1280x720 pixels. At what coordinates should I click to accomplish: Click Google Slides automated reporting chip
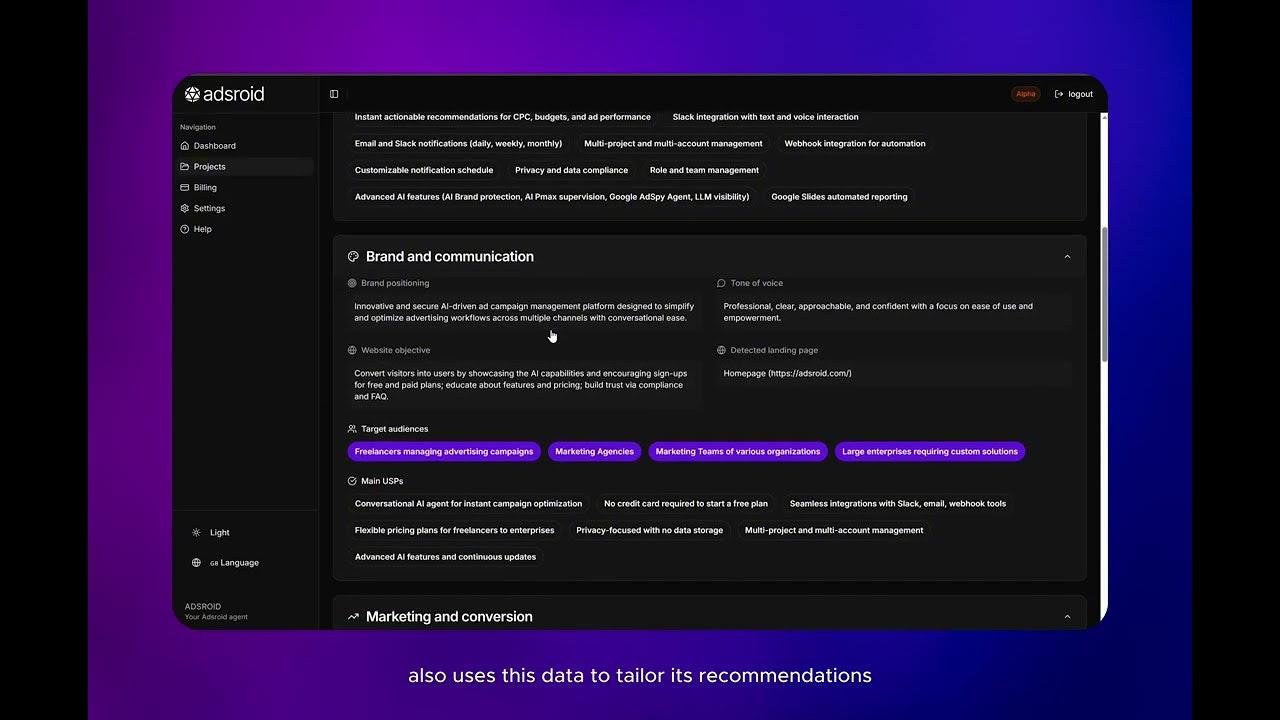point(839,197)
